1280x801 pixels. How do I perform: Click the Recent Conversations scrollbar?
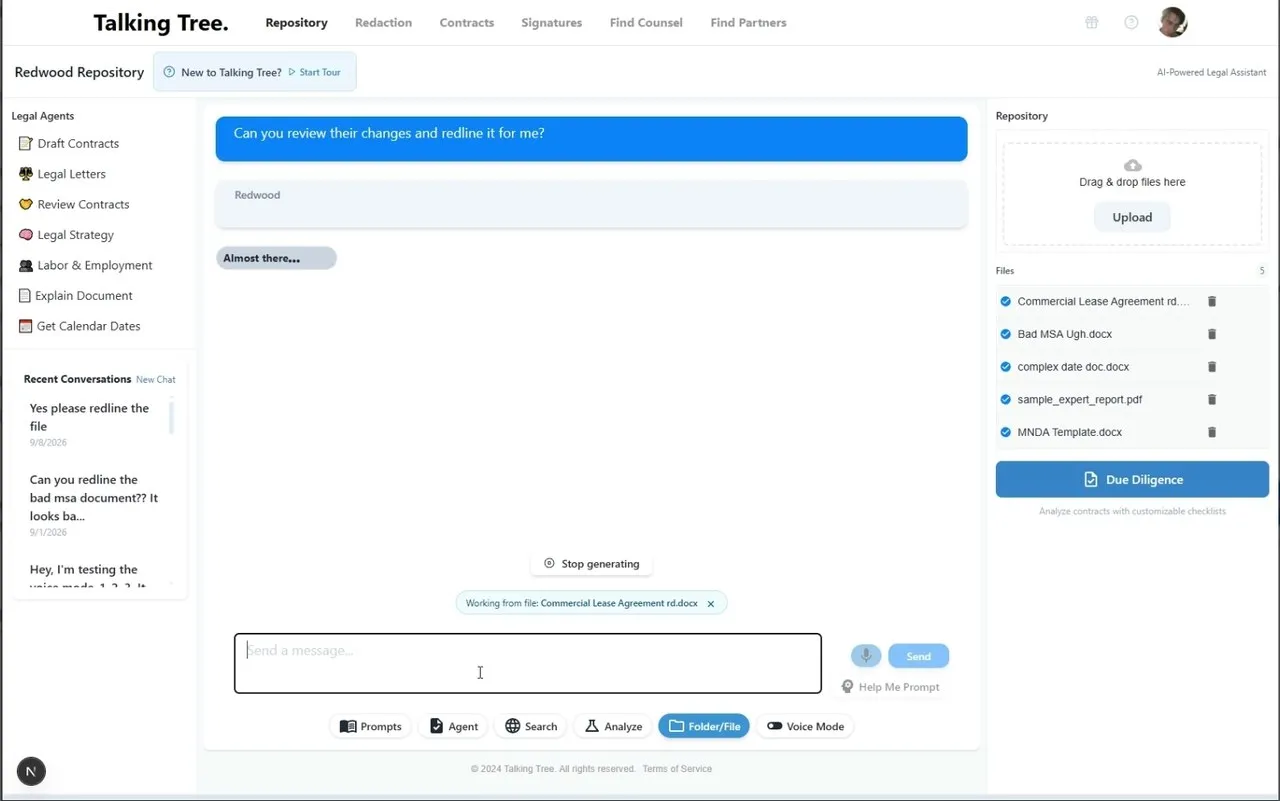tap(171, 417)
